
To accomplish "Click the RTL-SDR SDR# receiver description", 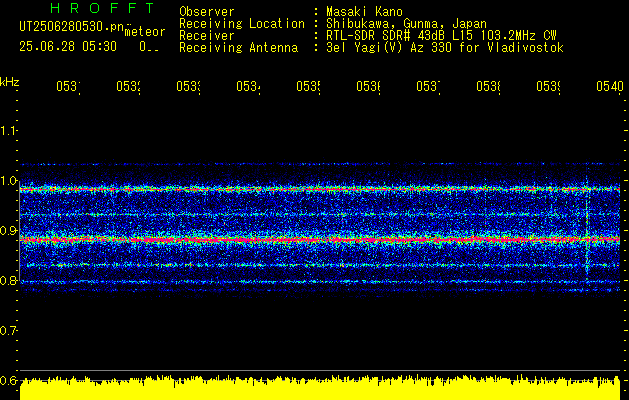I will (441, 36).
